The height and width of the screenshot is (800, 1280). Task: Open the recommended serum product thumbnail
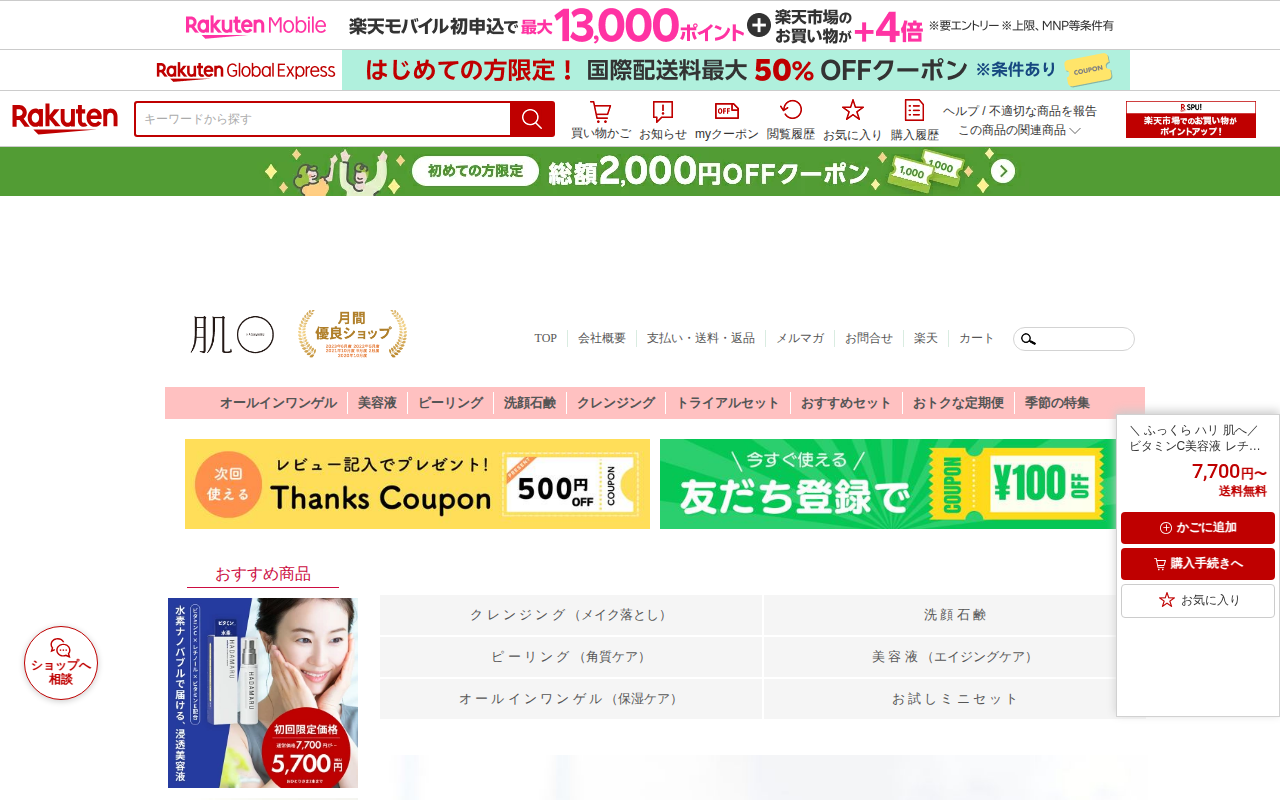(263, 693)
